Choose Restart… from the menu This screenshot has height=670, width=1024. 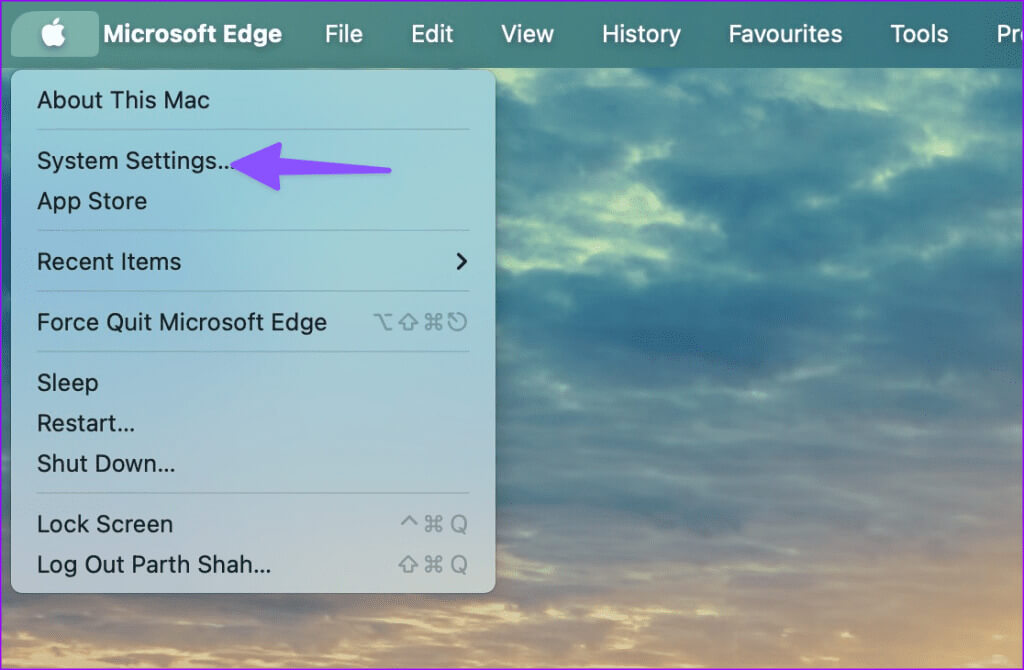point(253,423)
